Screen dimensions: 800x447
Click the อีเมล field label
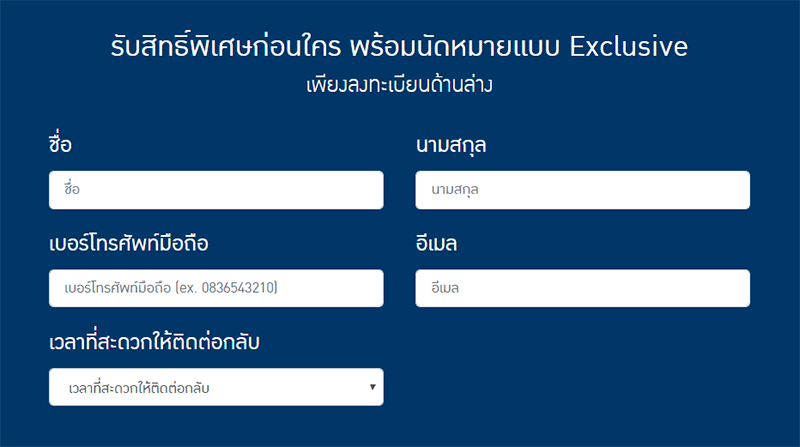tap(443, 244)
